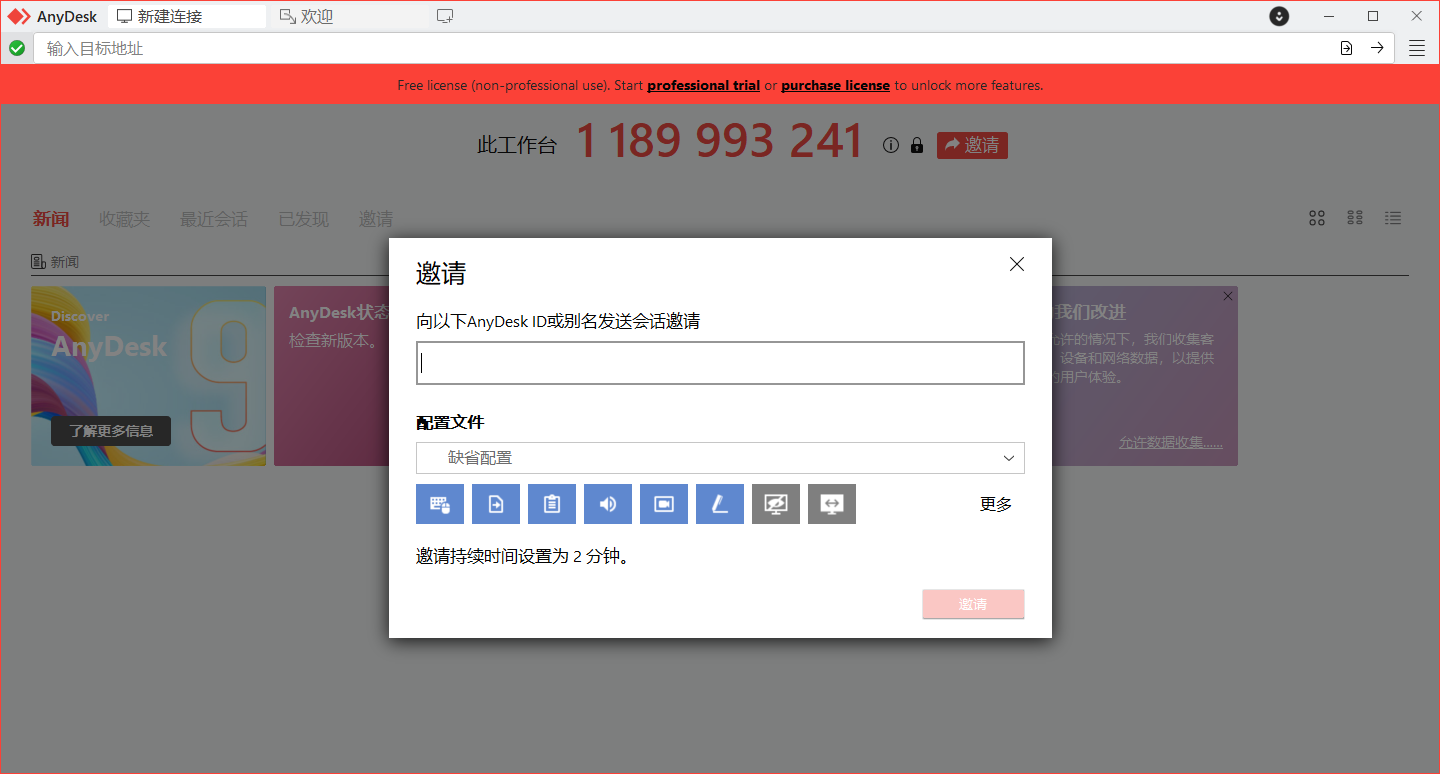Toggle audio transmission permission
The height and width of the screenshot is (774, 1440).
click(x=608, y=504)
